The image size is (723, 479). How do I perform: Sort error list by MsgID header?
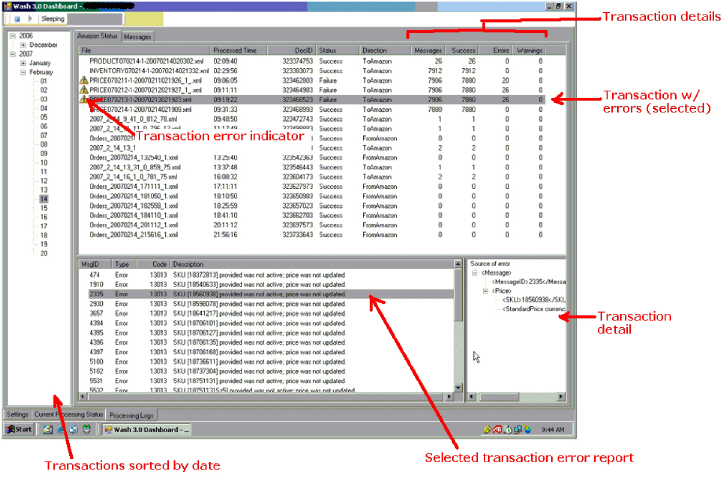click(x=95, y=264)
